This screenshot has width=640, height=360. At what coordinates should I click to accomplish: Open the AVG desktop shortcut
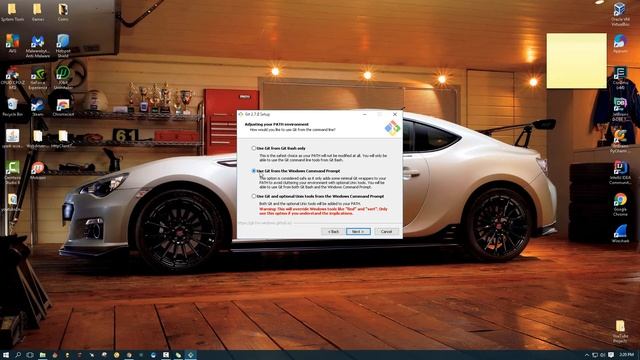(x=12, y=44)
